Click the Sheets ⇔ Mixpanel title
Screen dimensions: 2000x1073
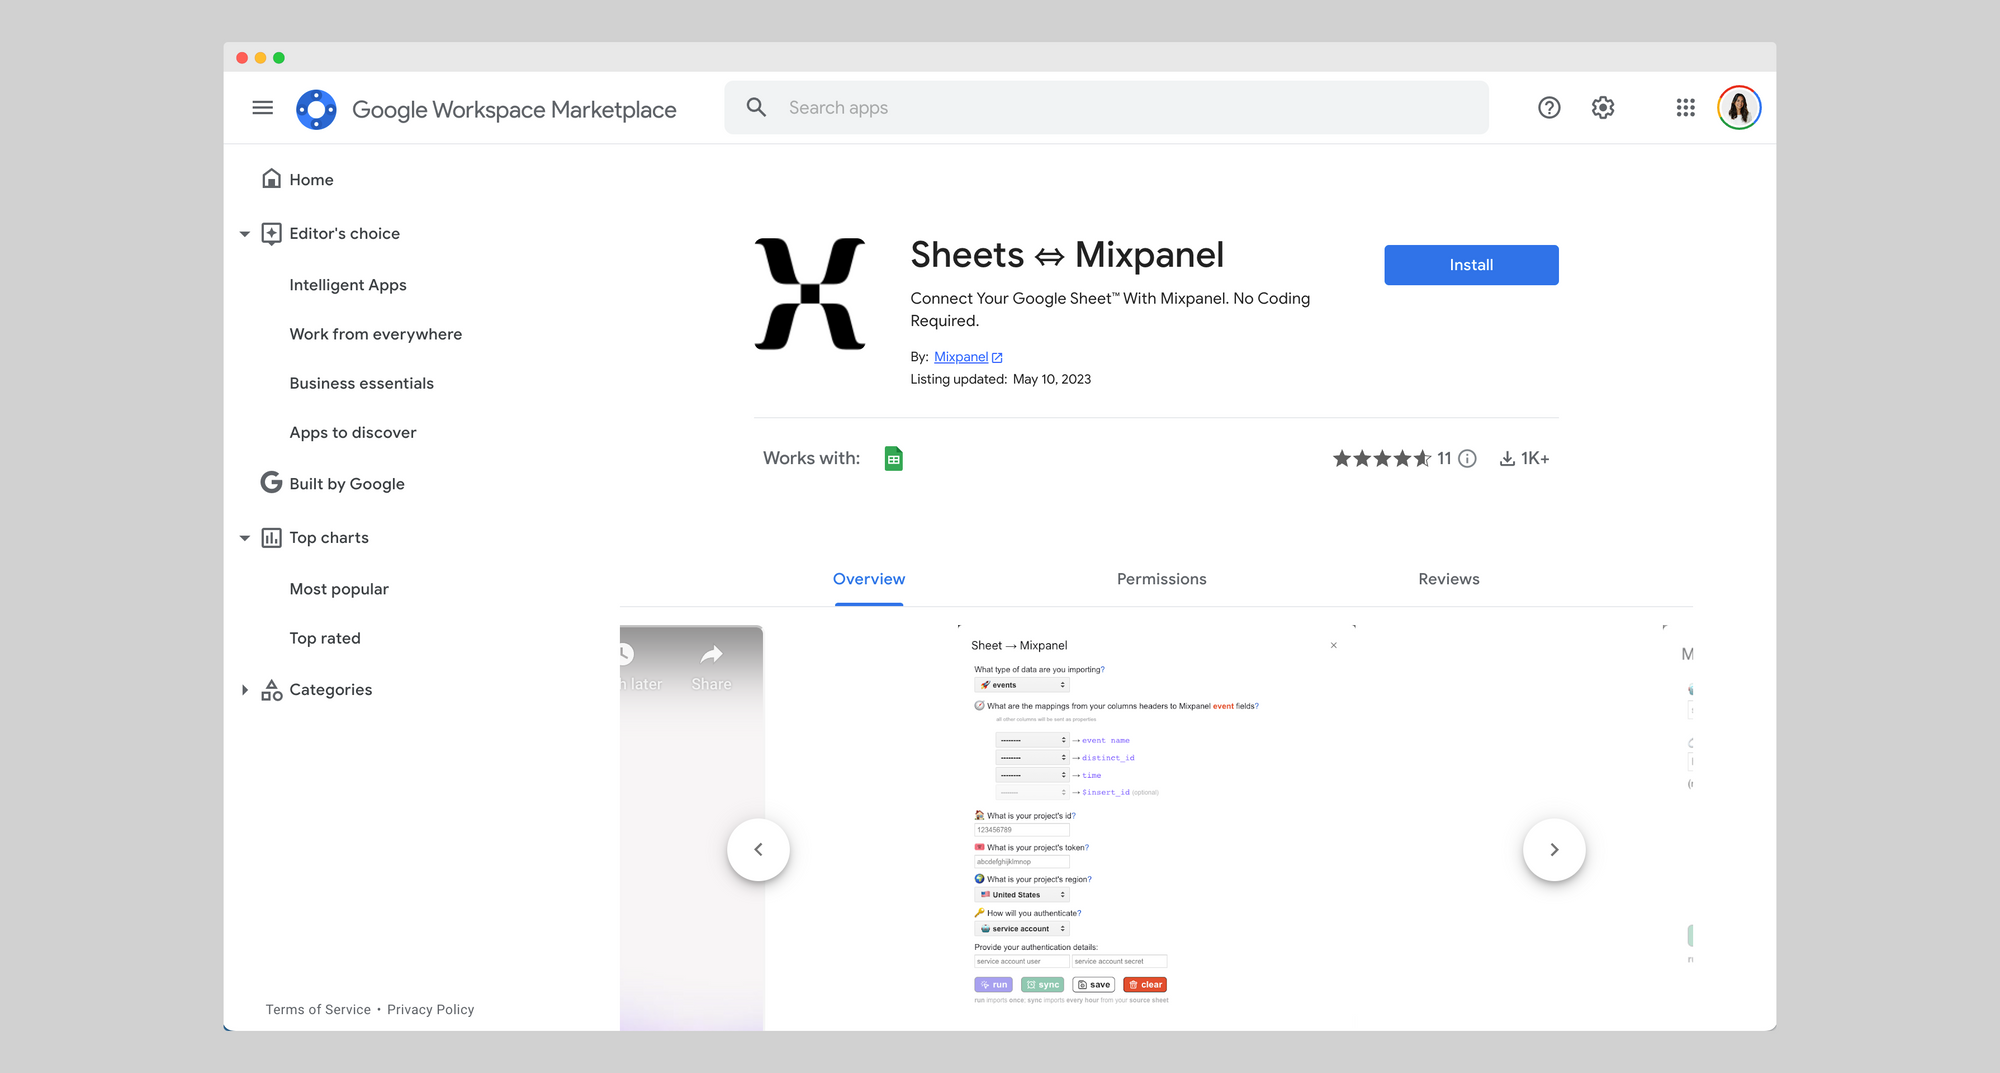1066,255
